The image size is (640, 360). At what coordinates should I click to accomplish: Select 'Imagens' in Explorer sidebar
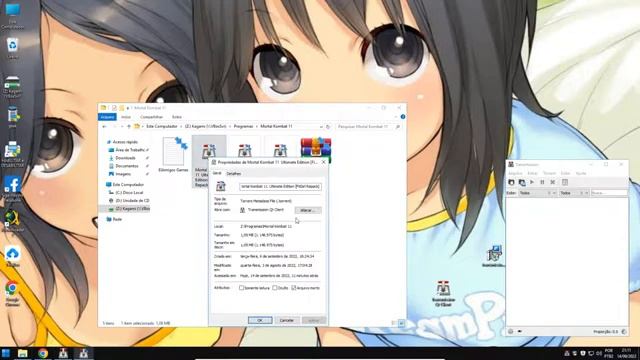tap(122, 174)
